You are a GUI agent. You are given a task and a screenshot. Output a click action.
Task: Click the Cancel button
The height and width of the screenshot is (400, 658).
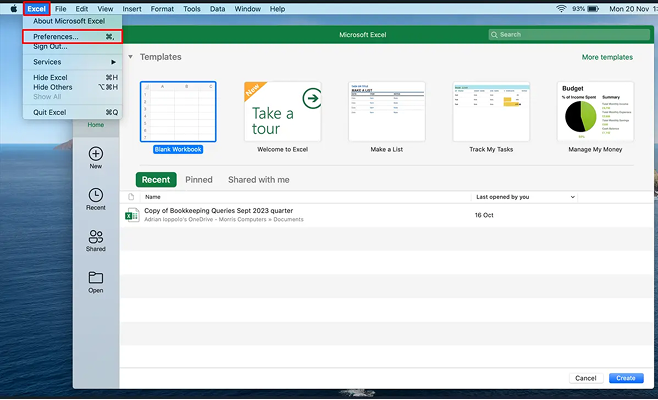tap(586, 378)
